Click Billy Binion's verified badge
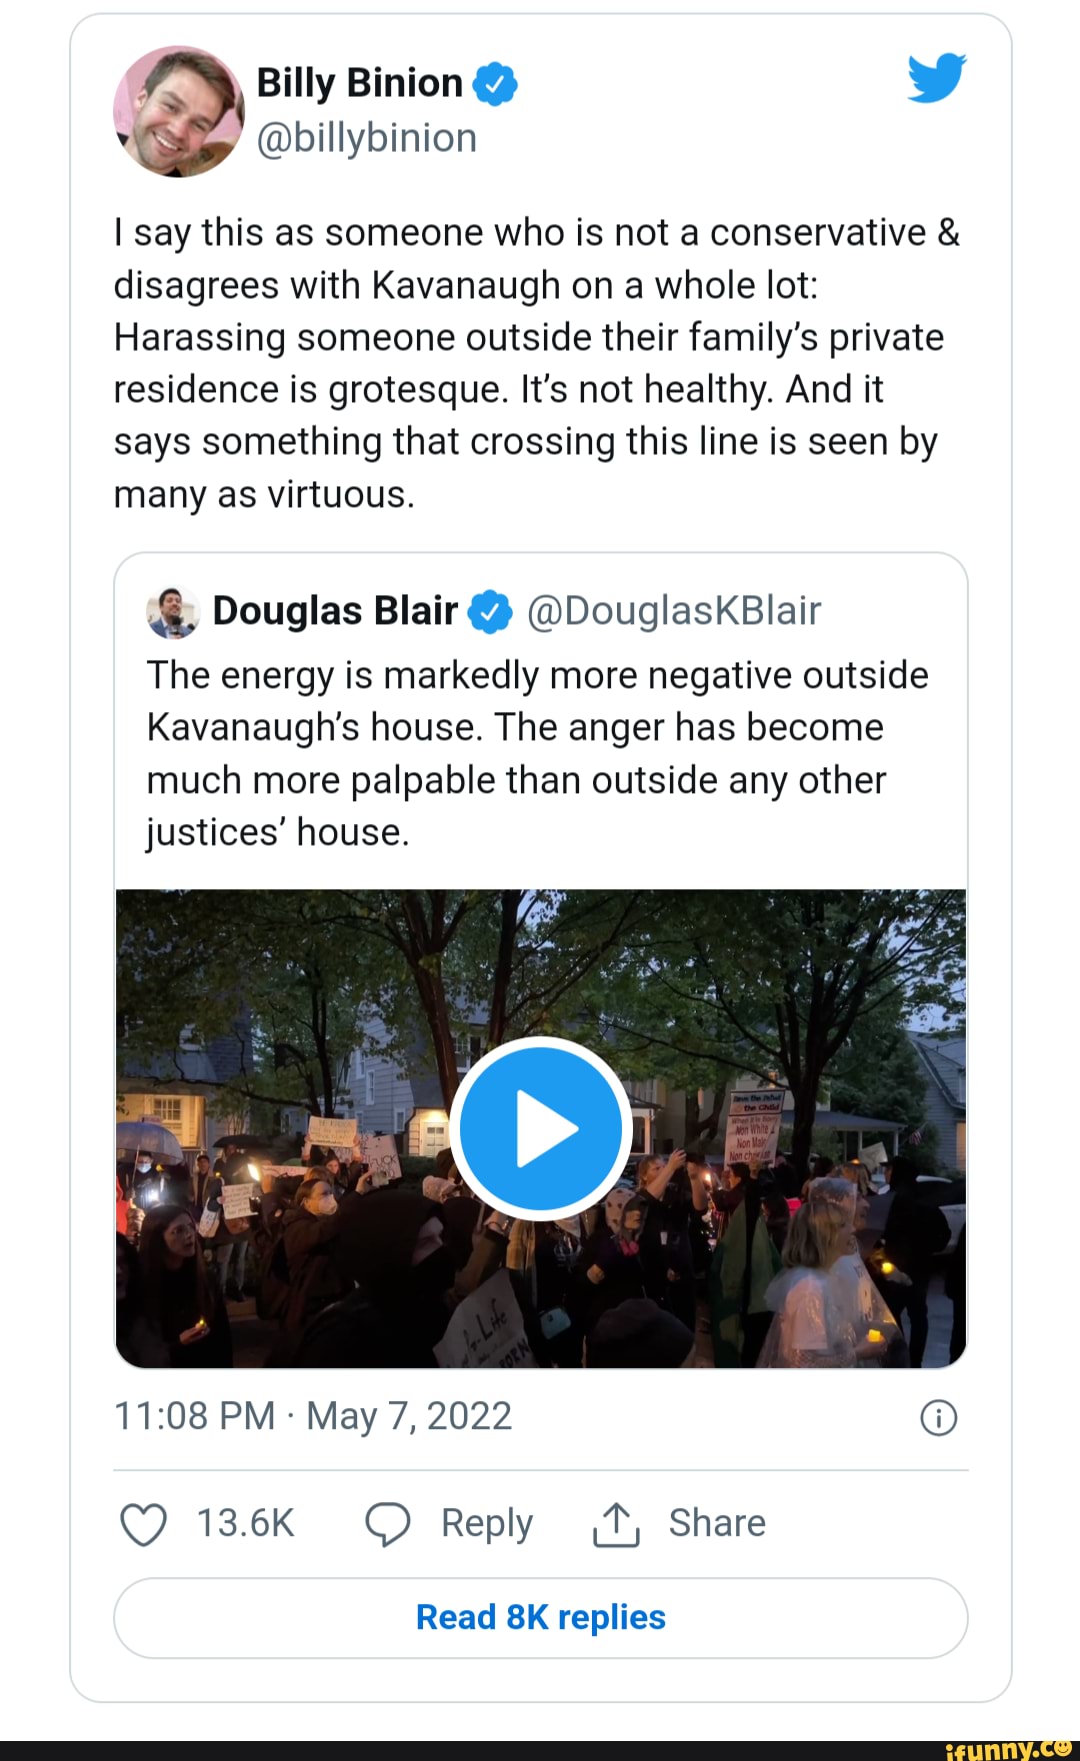The width and height of the screenshot is (1080, 1761). coord(494,84)
